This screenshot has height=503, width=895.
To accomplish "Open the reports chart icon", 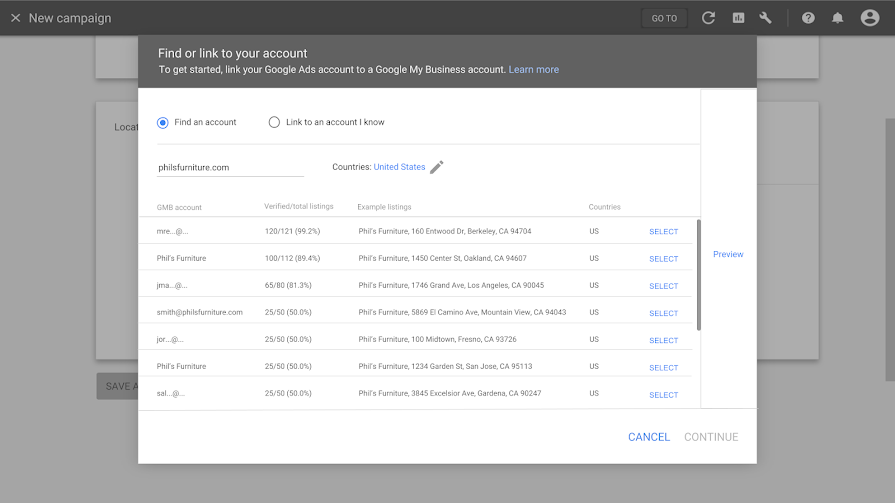I will point(738,18).
